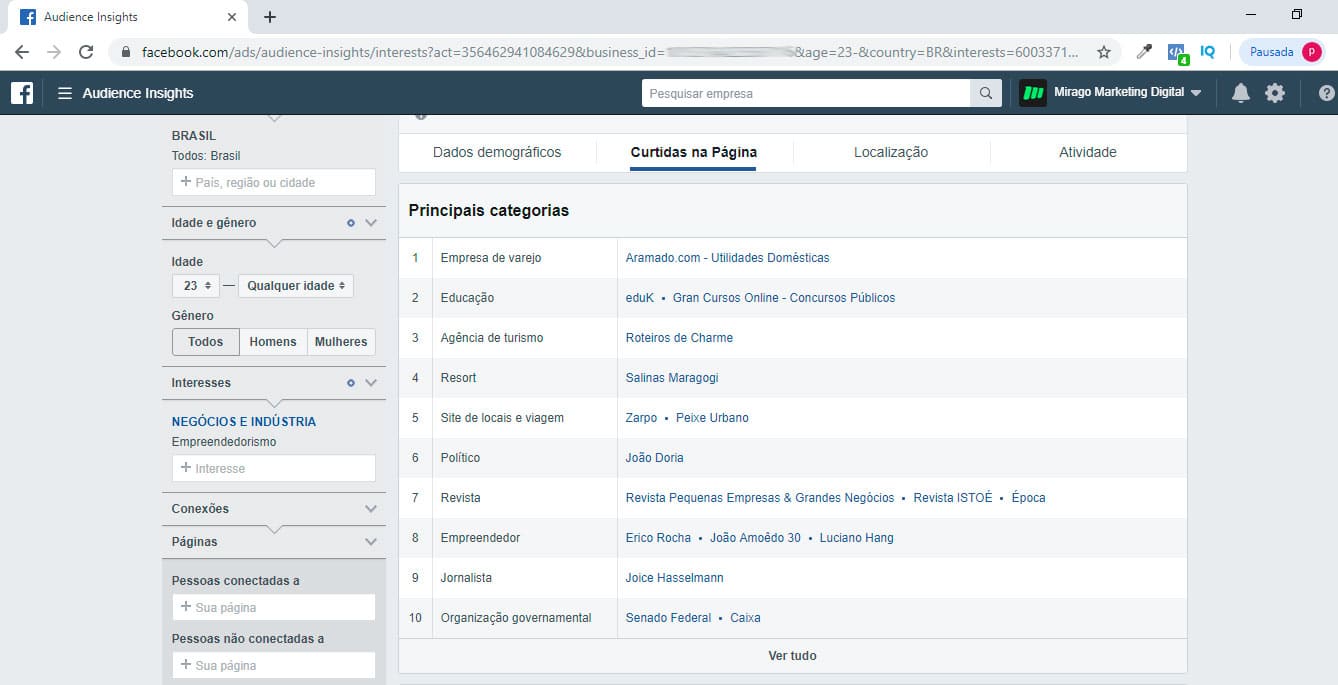Screen dimensions: 1338x685
Task: Click blue dot beside Interesses
Action: click(351, 383)
